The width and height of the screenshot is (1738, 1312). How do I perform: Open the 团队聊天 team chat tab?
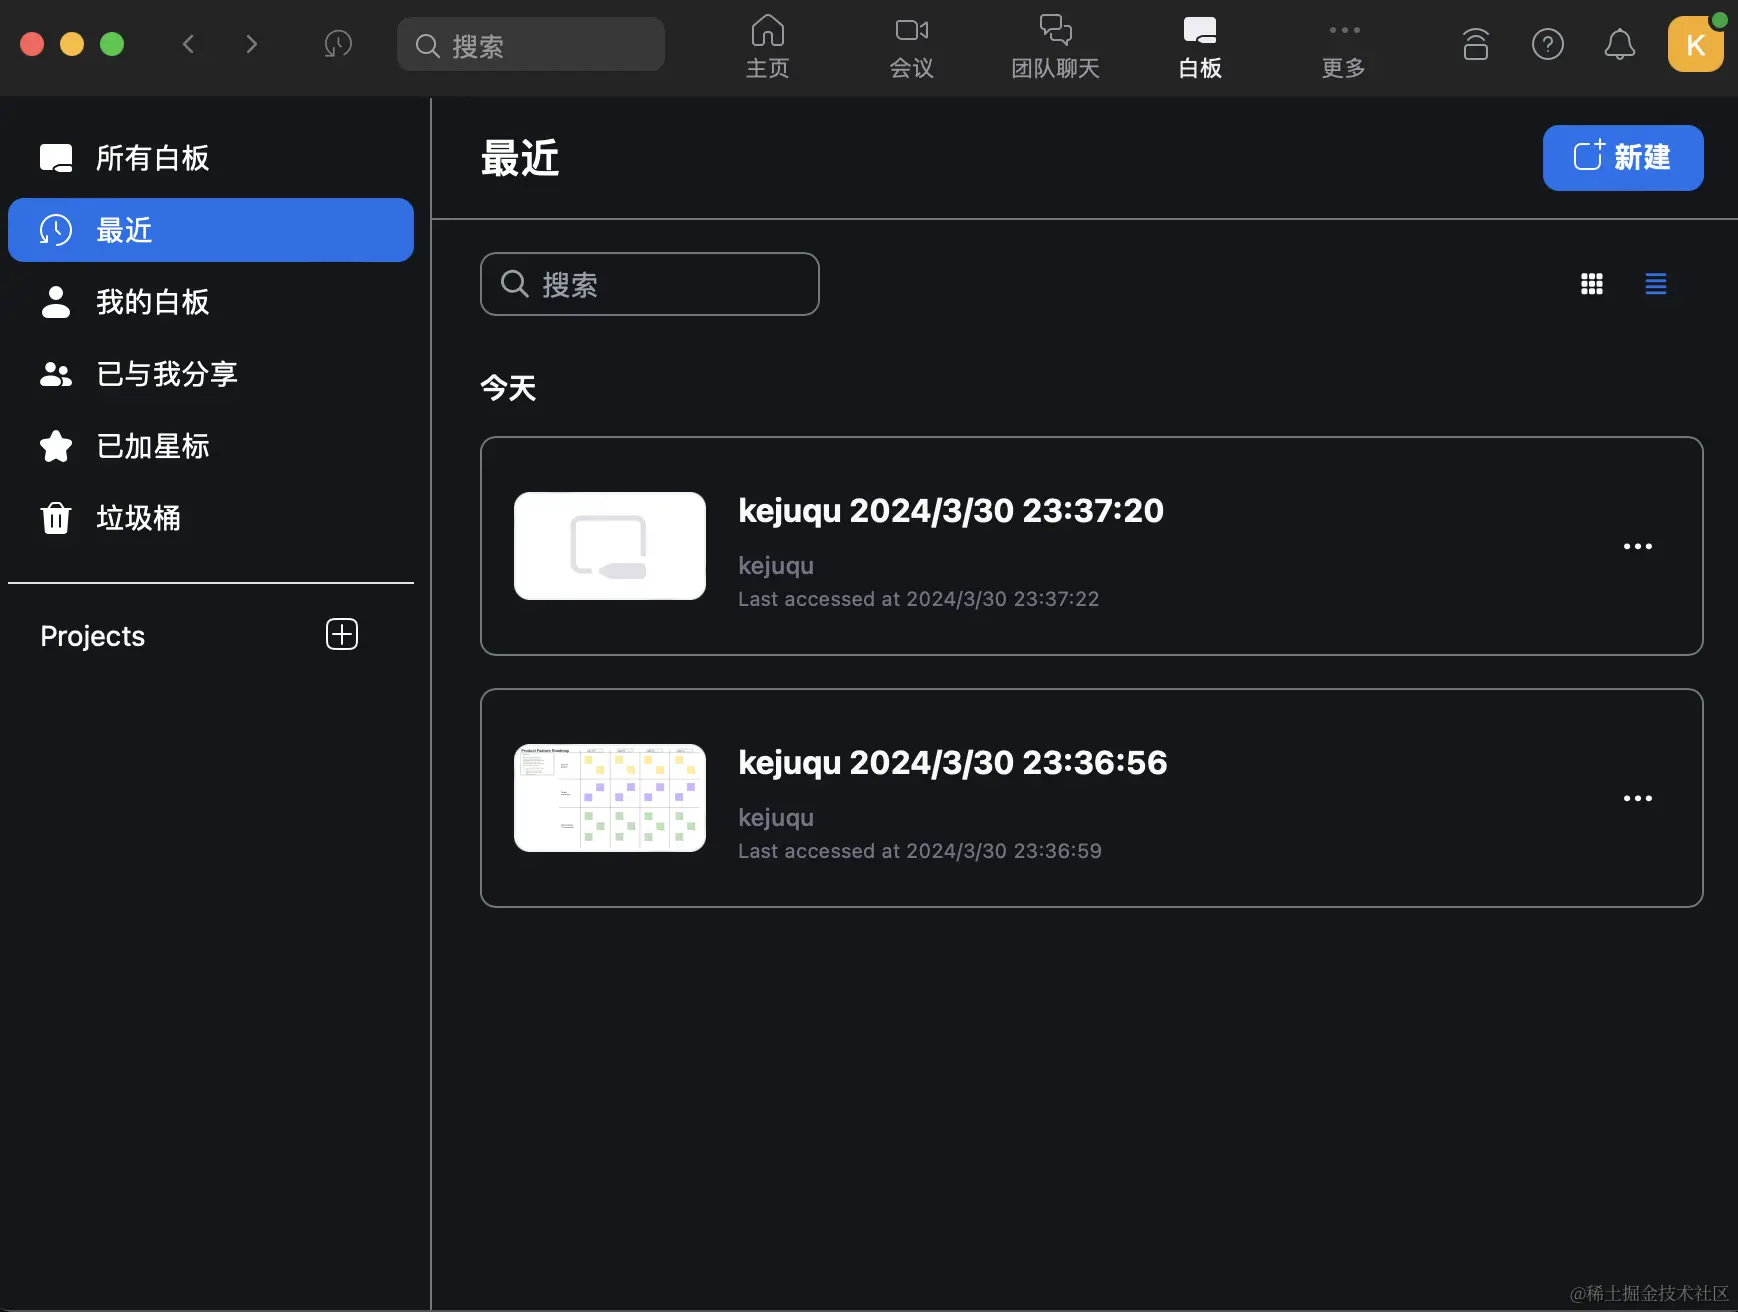click(x=1056, y=46)
